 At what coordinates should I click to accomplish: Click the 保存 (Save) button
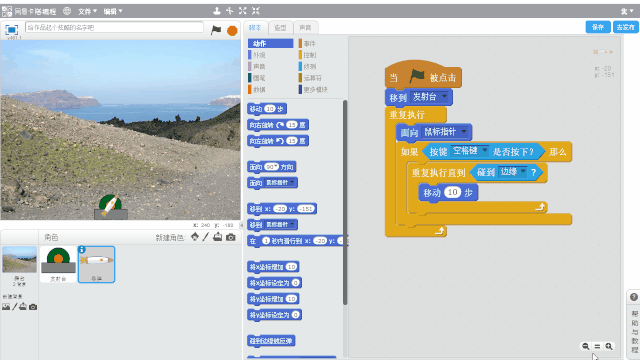598,27
